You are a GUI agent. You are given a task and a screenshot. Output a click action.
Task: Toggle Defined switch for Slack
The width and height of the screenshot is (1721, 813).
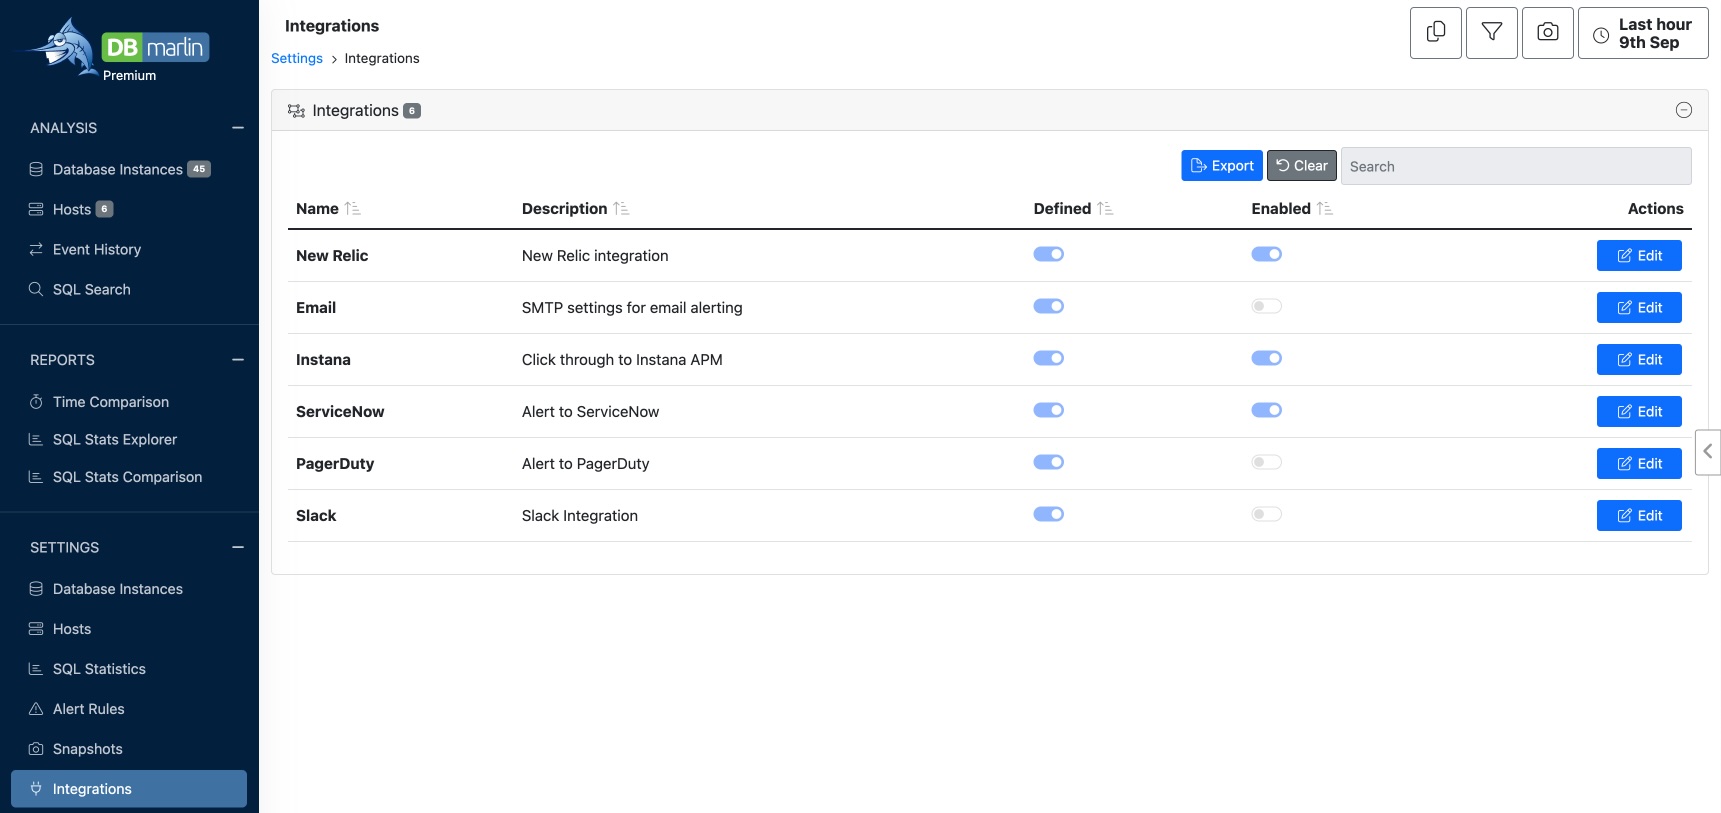coord(1048,514)
